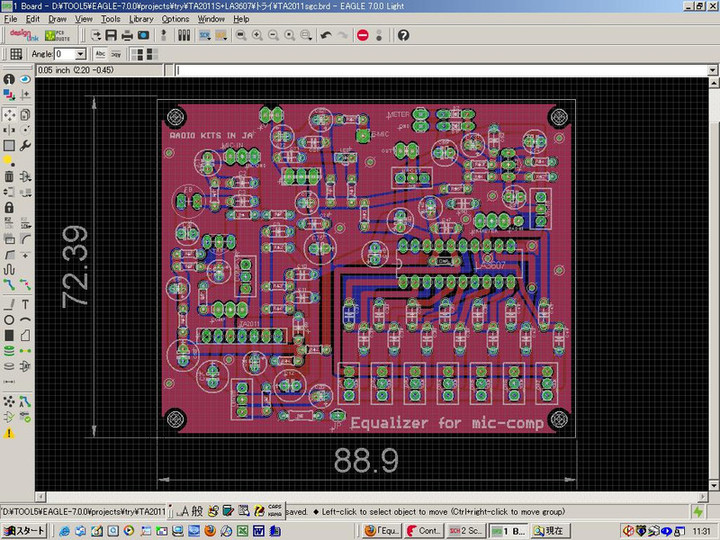Click the Grid settings icon
Screen dimensions: 720x540
coord(16,54)
